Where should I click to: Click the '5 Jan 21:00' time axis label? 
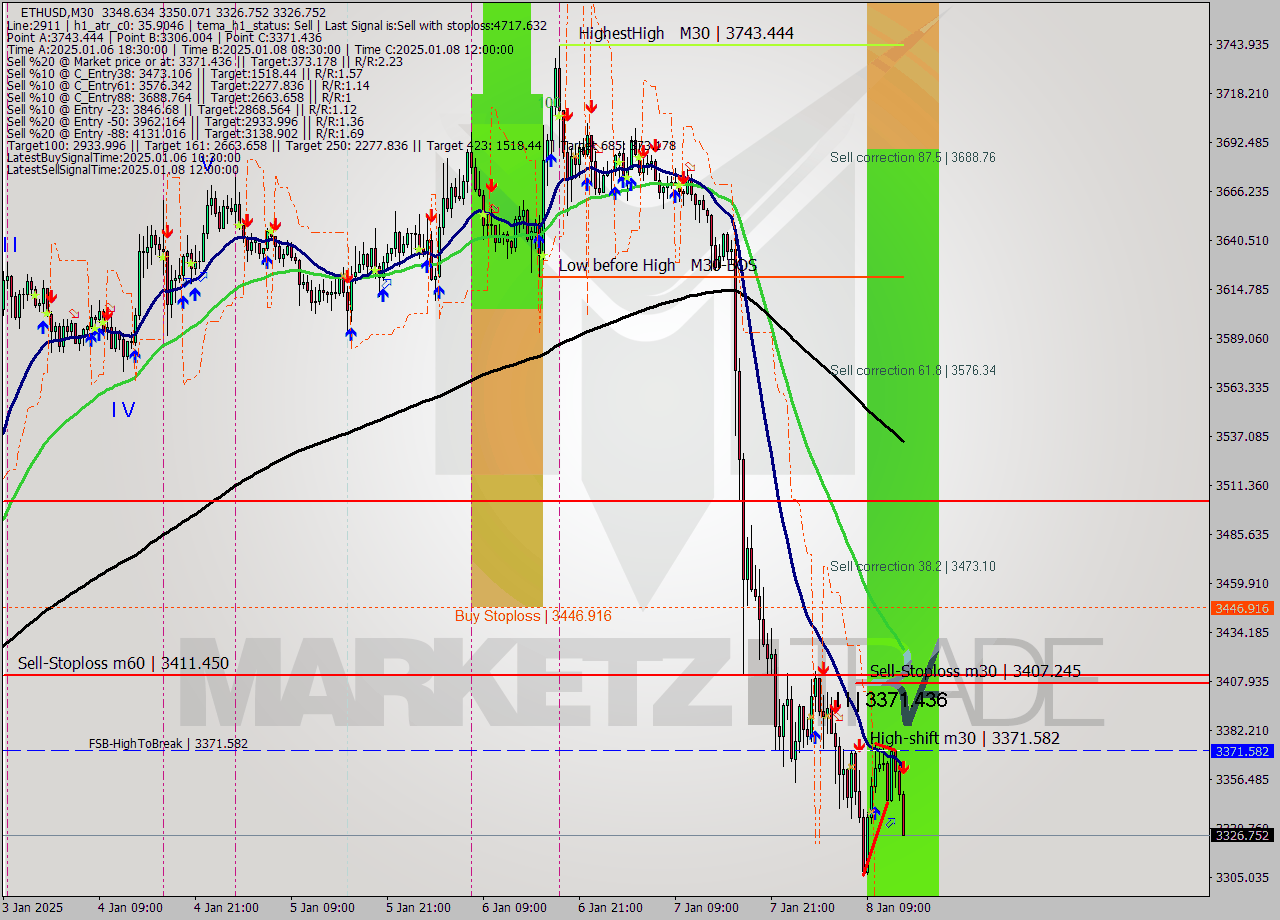418,908
